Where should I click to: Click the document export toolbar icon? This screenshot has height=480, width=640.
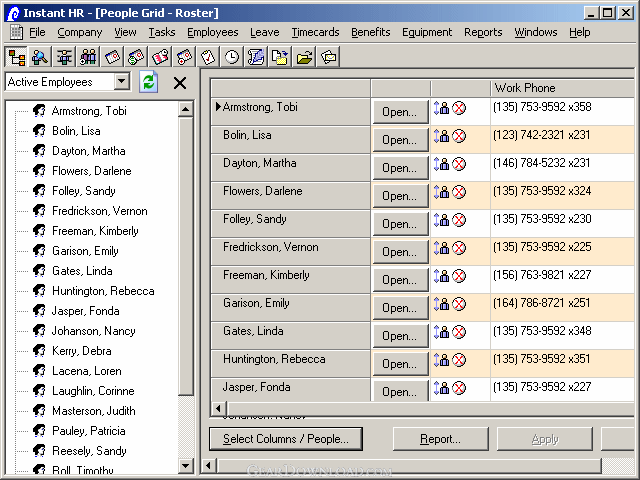(x=280, y=57)
